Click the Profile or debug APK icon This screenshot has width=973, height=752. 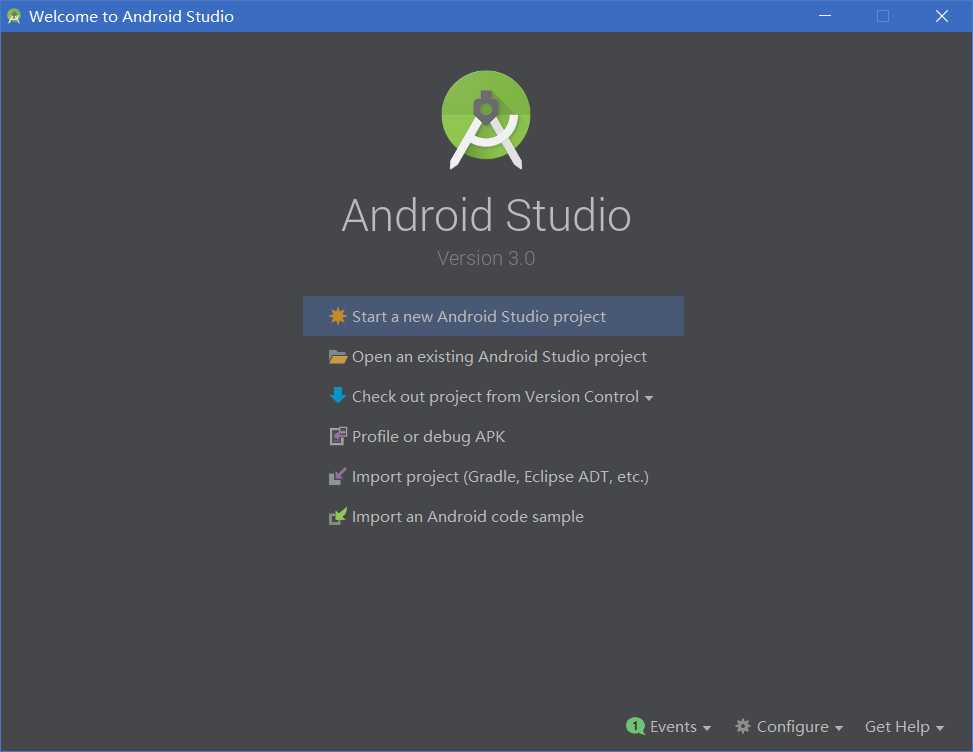[338, 436]
